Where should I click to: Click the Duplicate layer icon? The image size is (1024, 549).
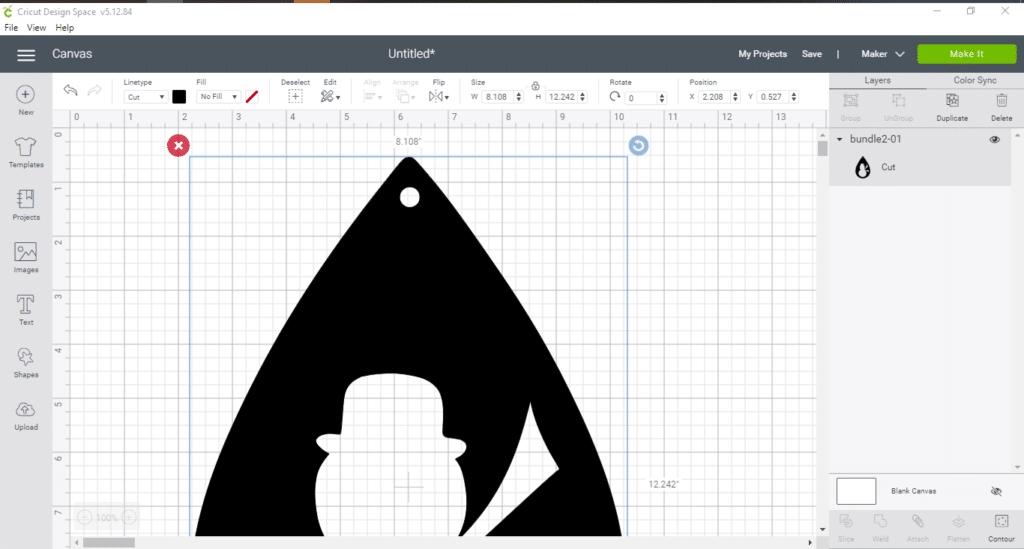coord(952,101)
